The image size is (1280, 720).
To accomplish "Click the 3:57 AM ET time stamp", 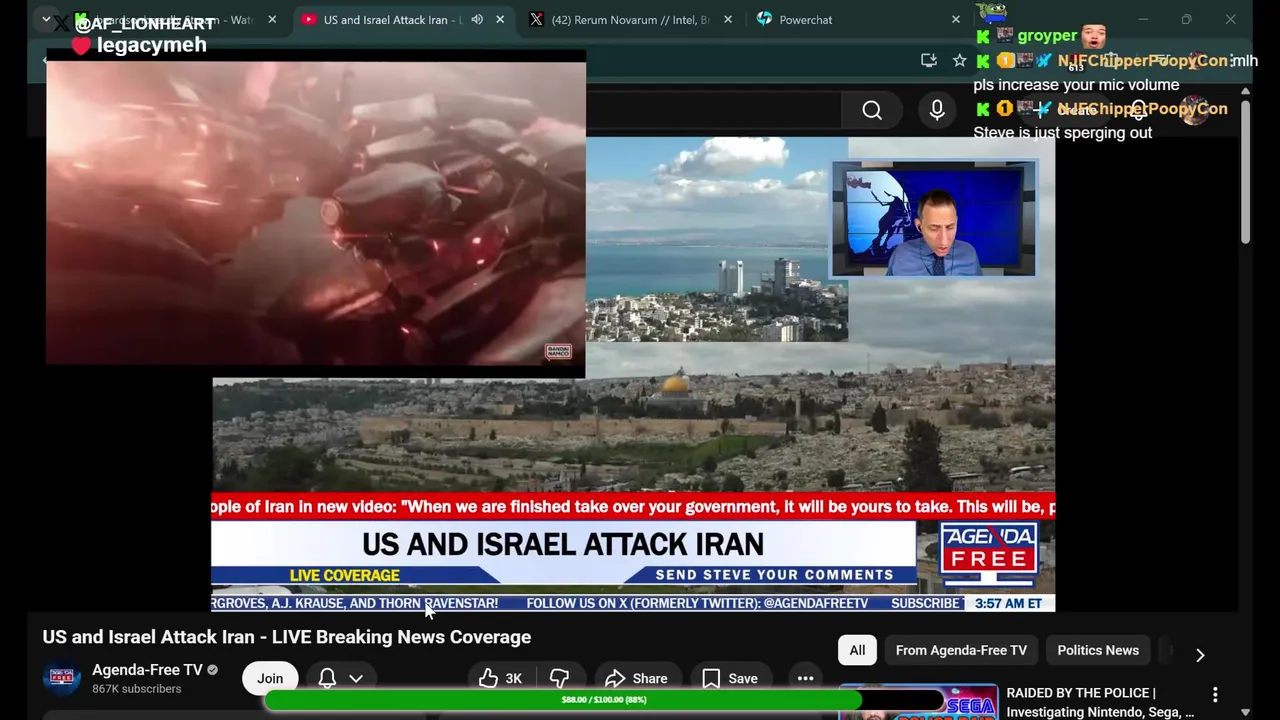I will pyautogui.click(x=1008, y=603).
